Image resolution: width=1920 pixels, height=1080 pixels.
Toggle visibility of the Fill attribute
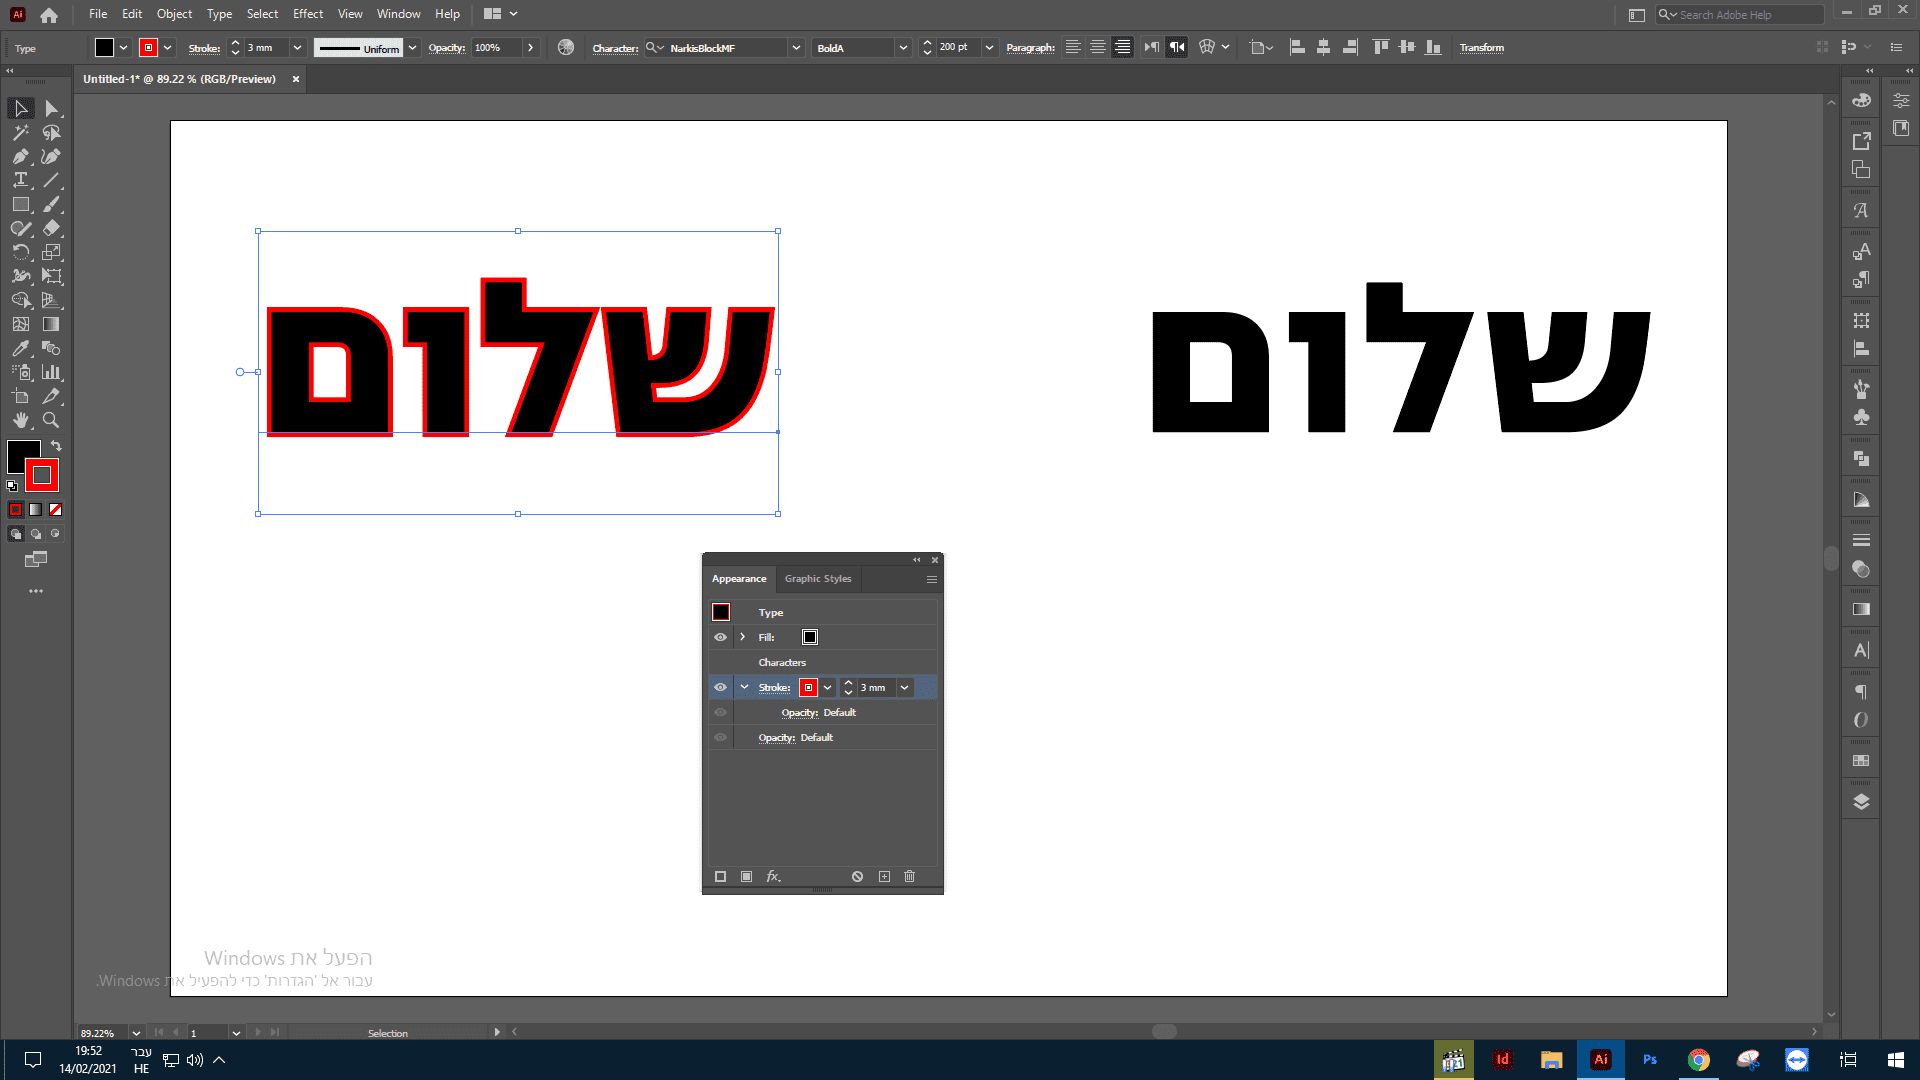pyautogui.click(x=720, y=638)
